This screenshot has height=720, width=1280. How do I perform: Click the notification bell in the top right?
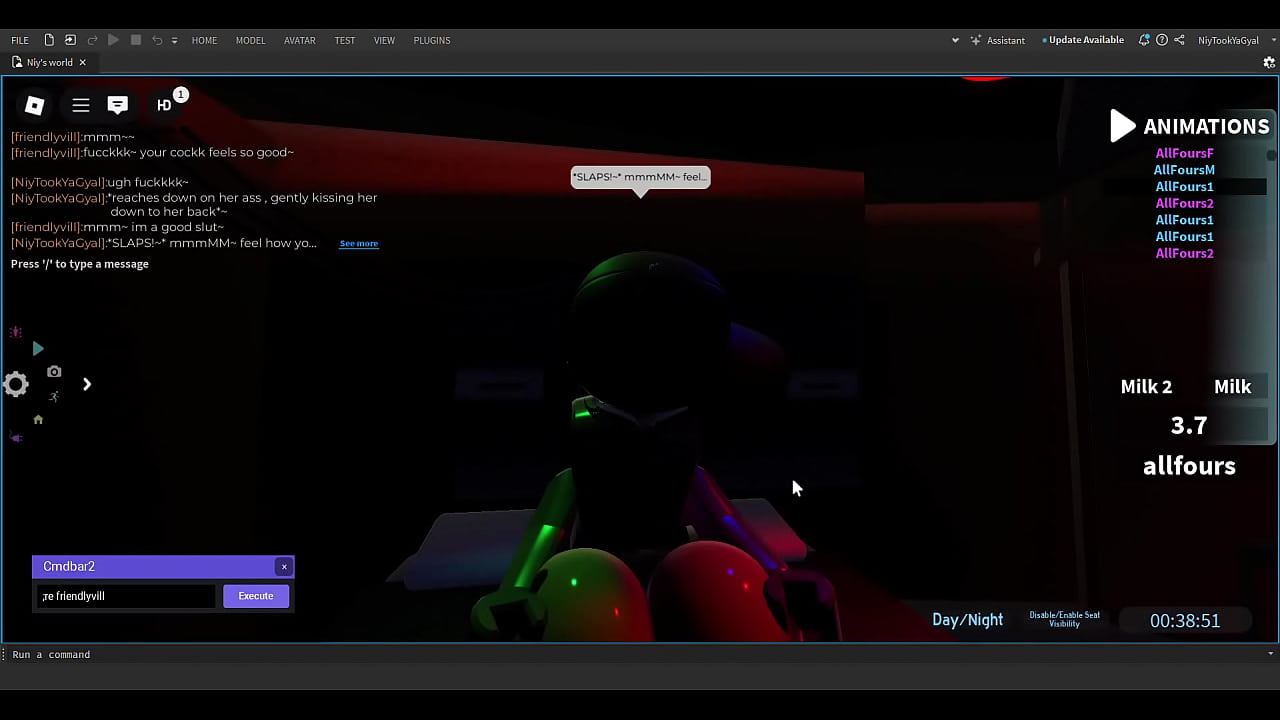1144,40
